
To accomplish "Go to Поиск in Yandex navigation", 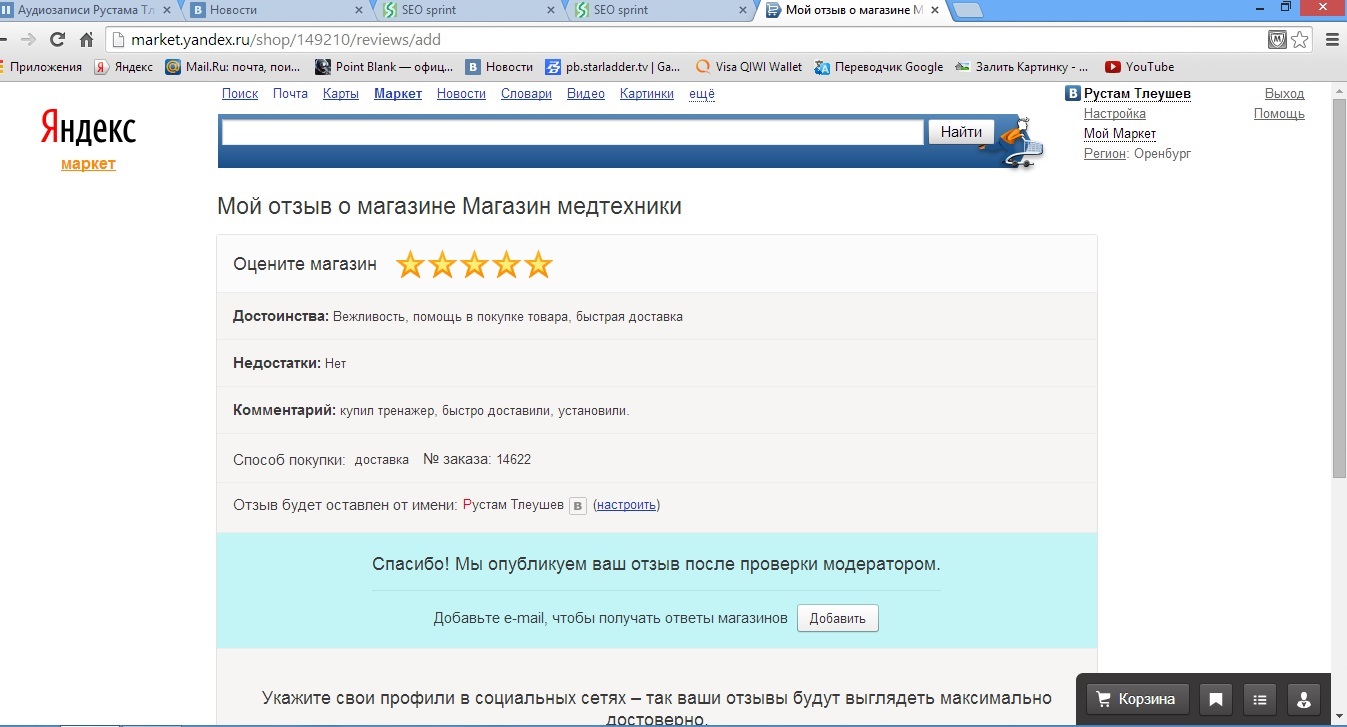I will (240, 93).
